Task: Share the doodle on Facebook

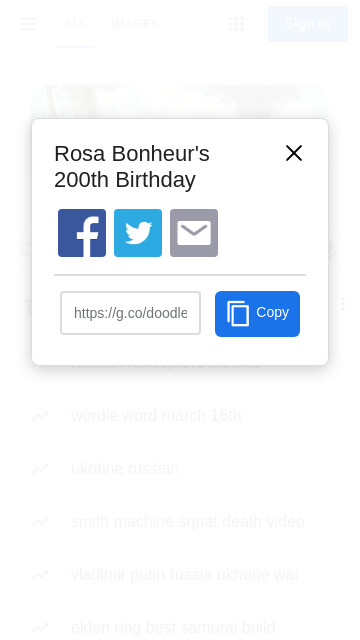Action: 82,233
